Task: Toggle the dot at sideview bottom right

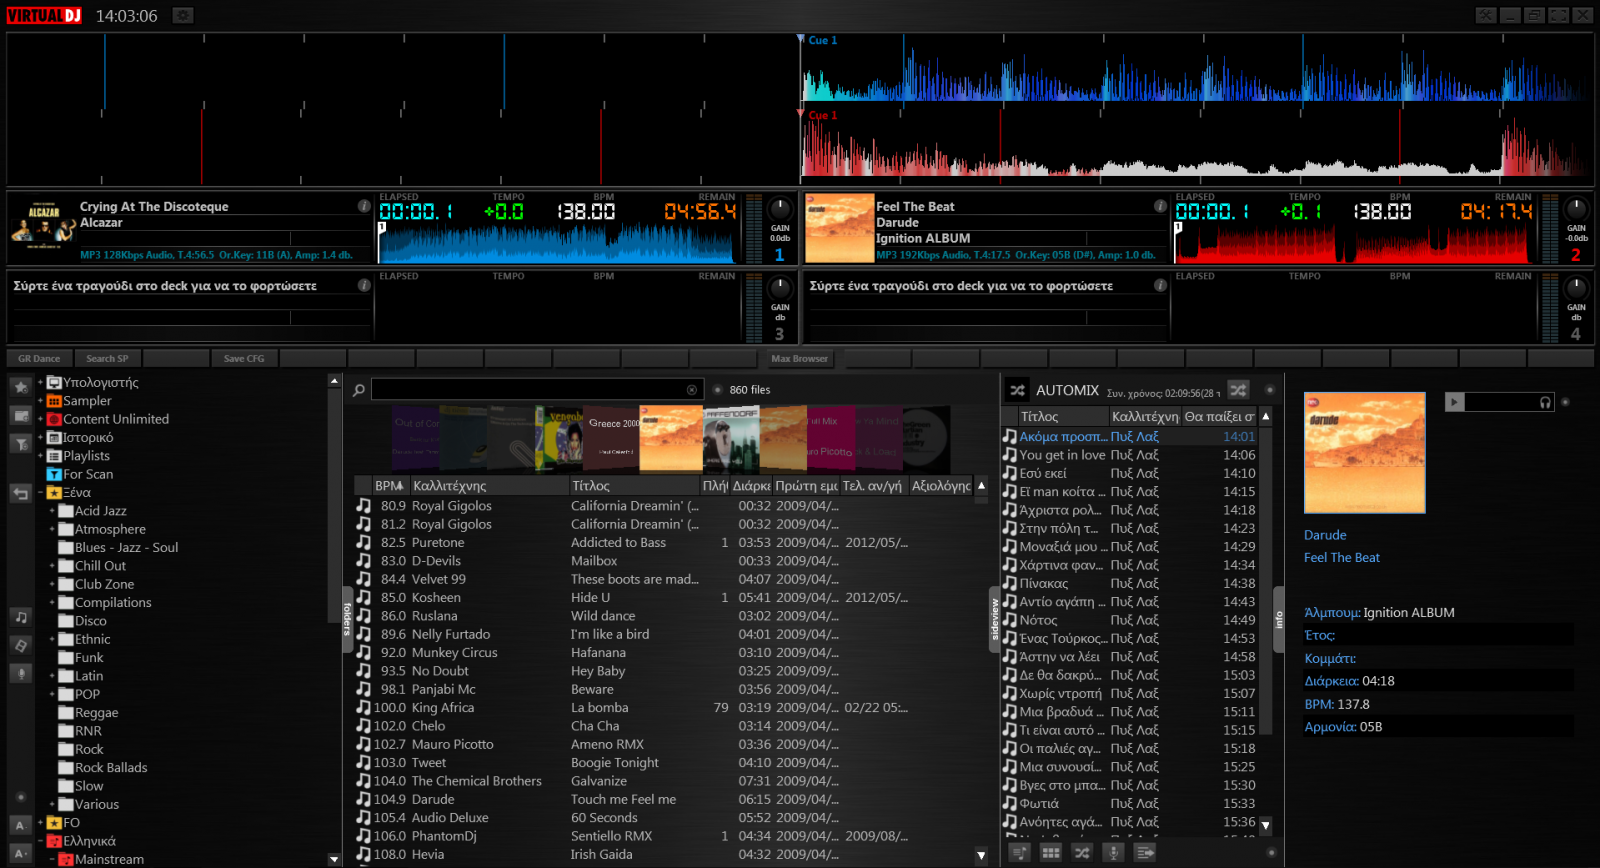Action: click(x=1271, y=852)
